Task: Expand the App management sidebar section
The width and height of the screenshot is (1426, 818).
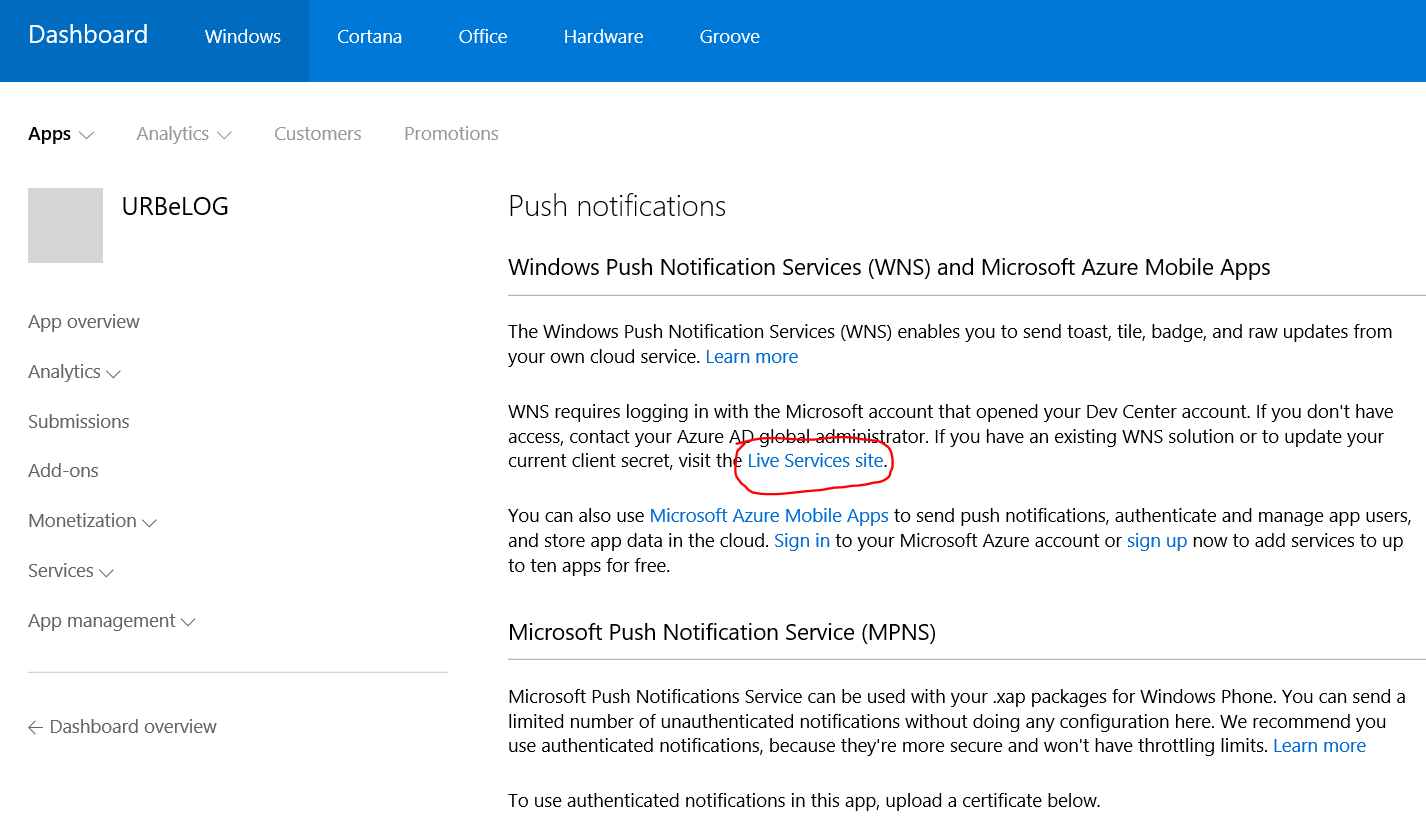Action: [x=111, y=621]
